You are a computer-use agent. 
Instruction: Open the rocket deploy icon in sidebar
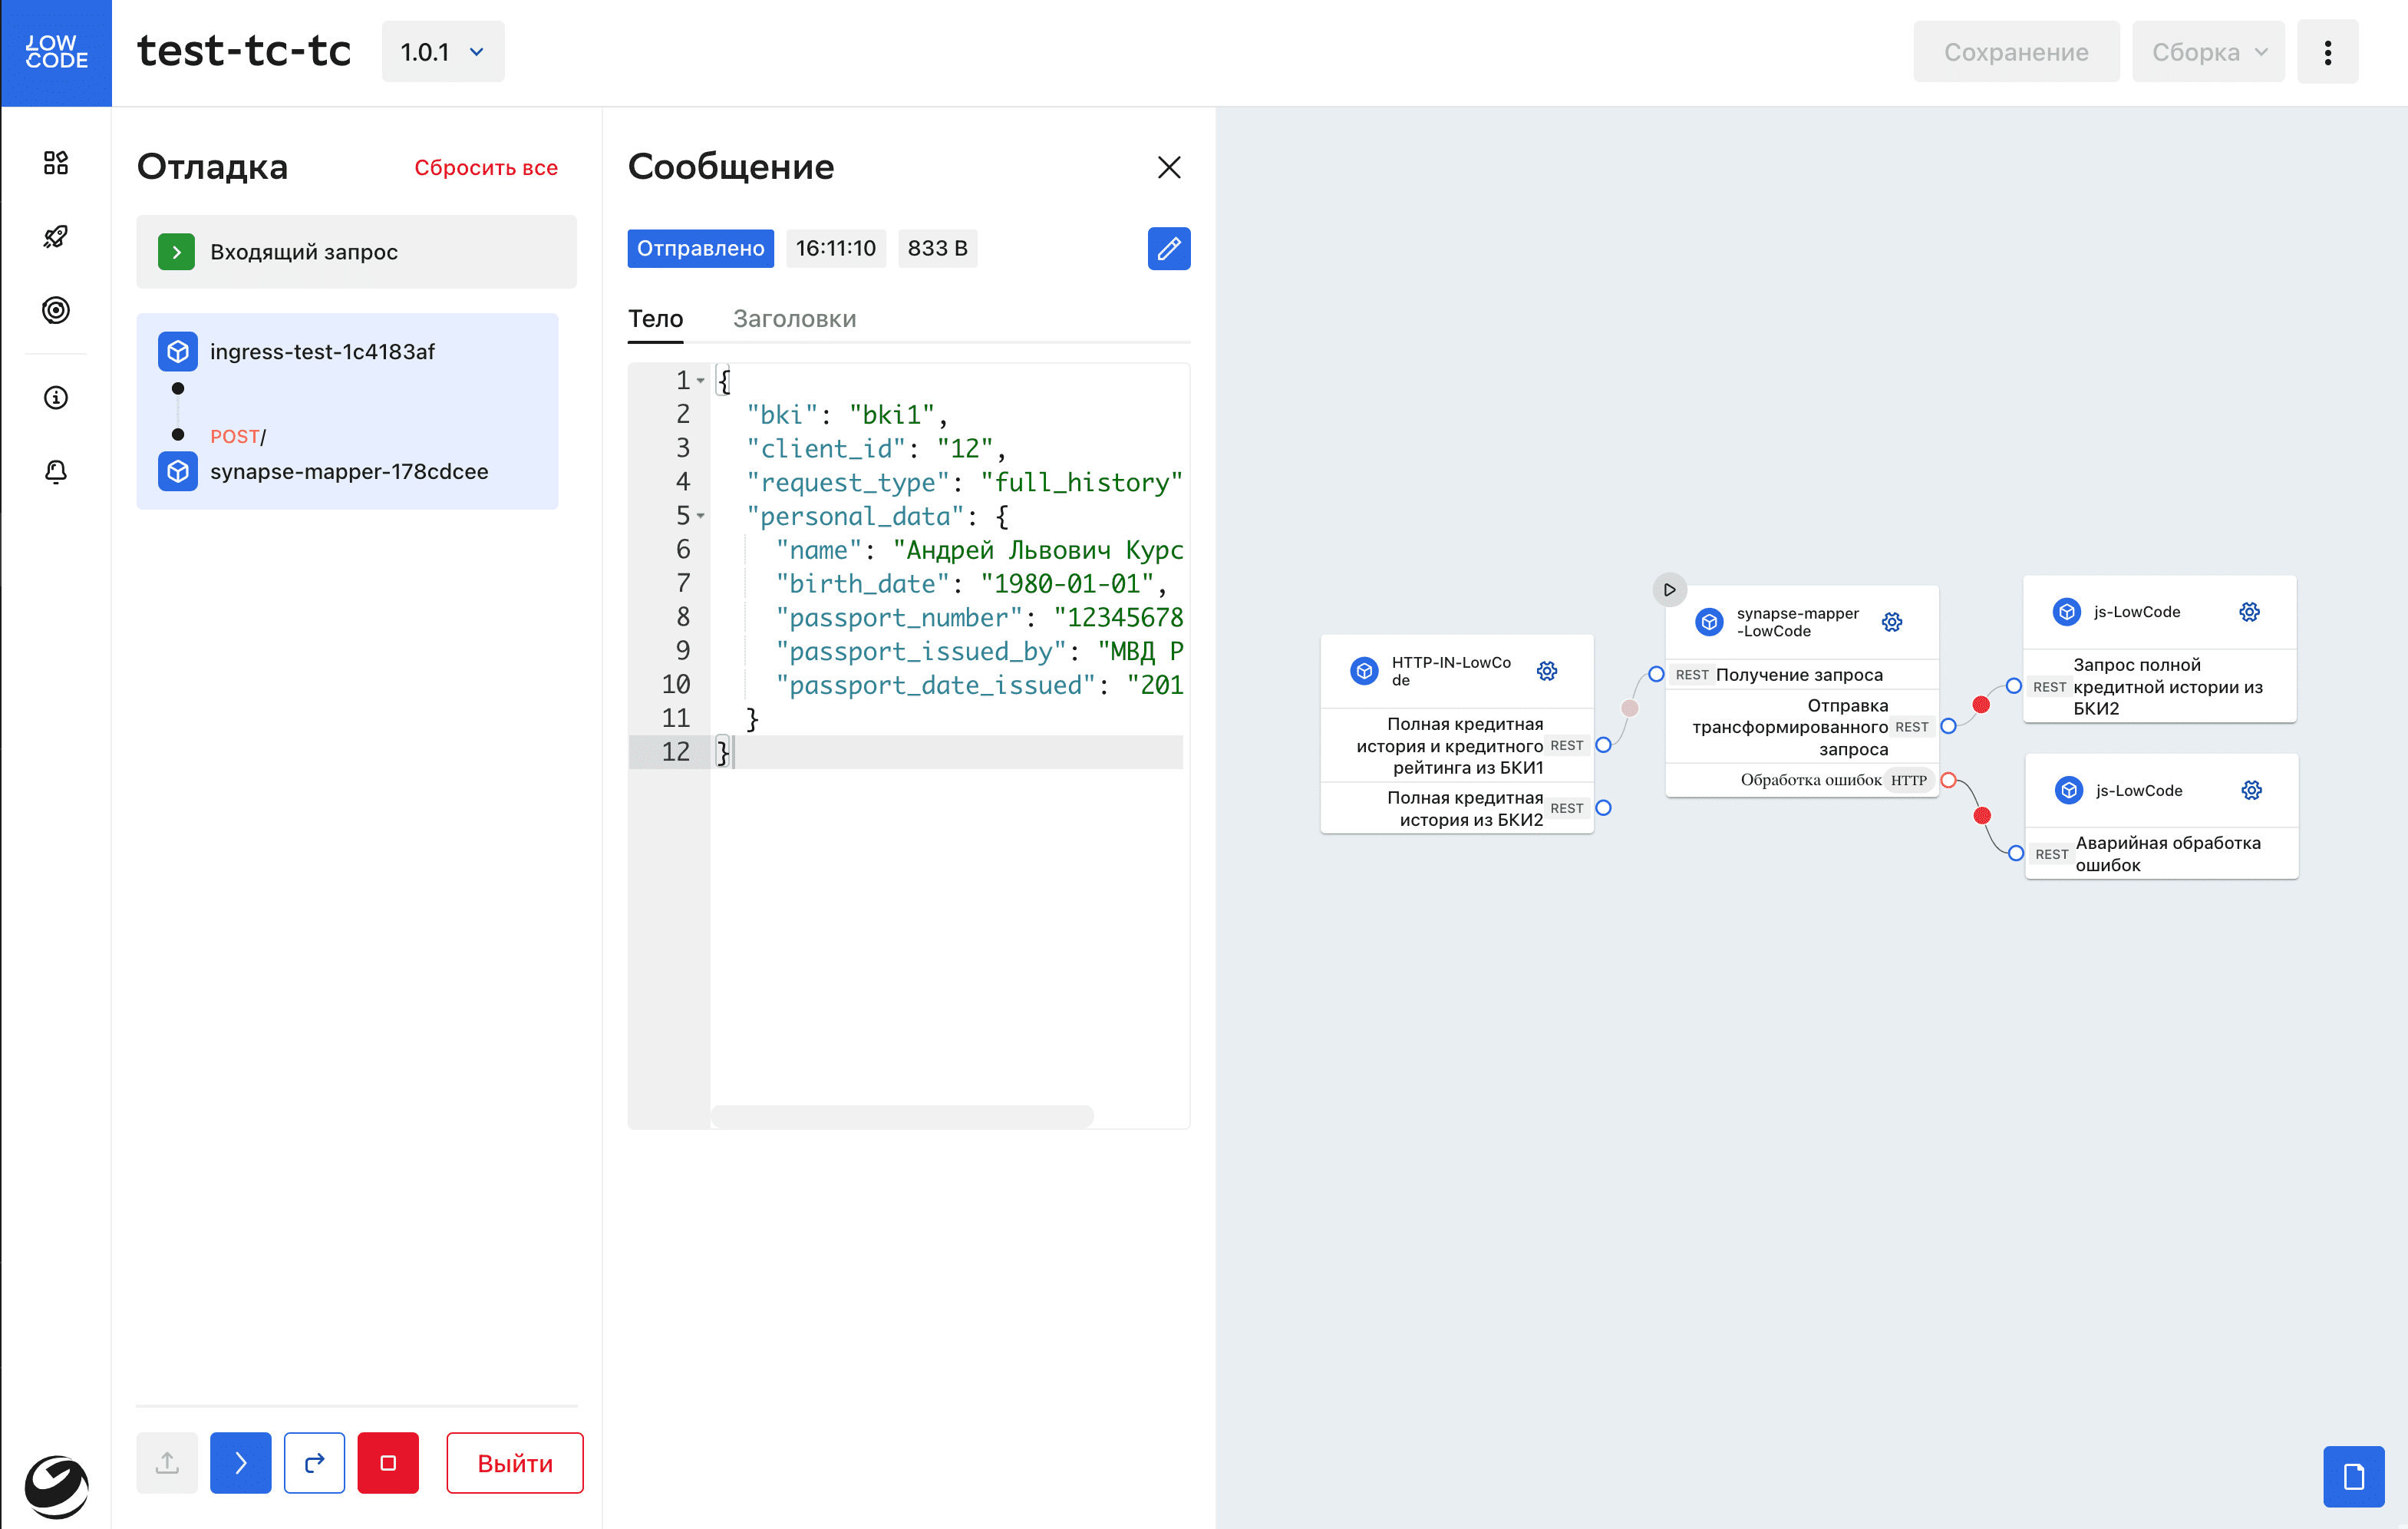coord(56,237)
